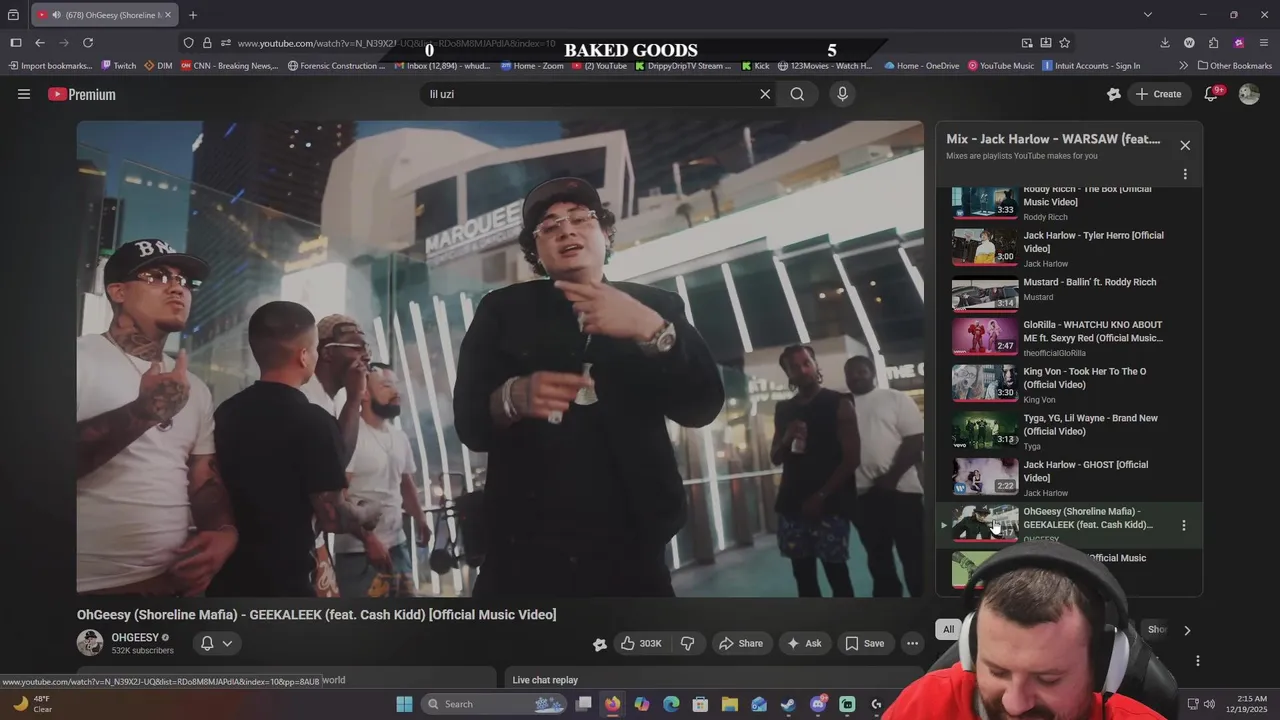Clear the 'lil uzi' search text
Viewport: 1280px width, 720px height.
pyautogui.click(x=765, y=94)
